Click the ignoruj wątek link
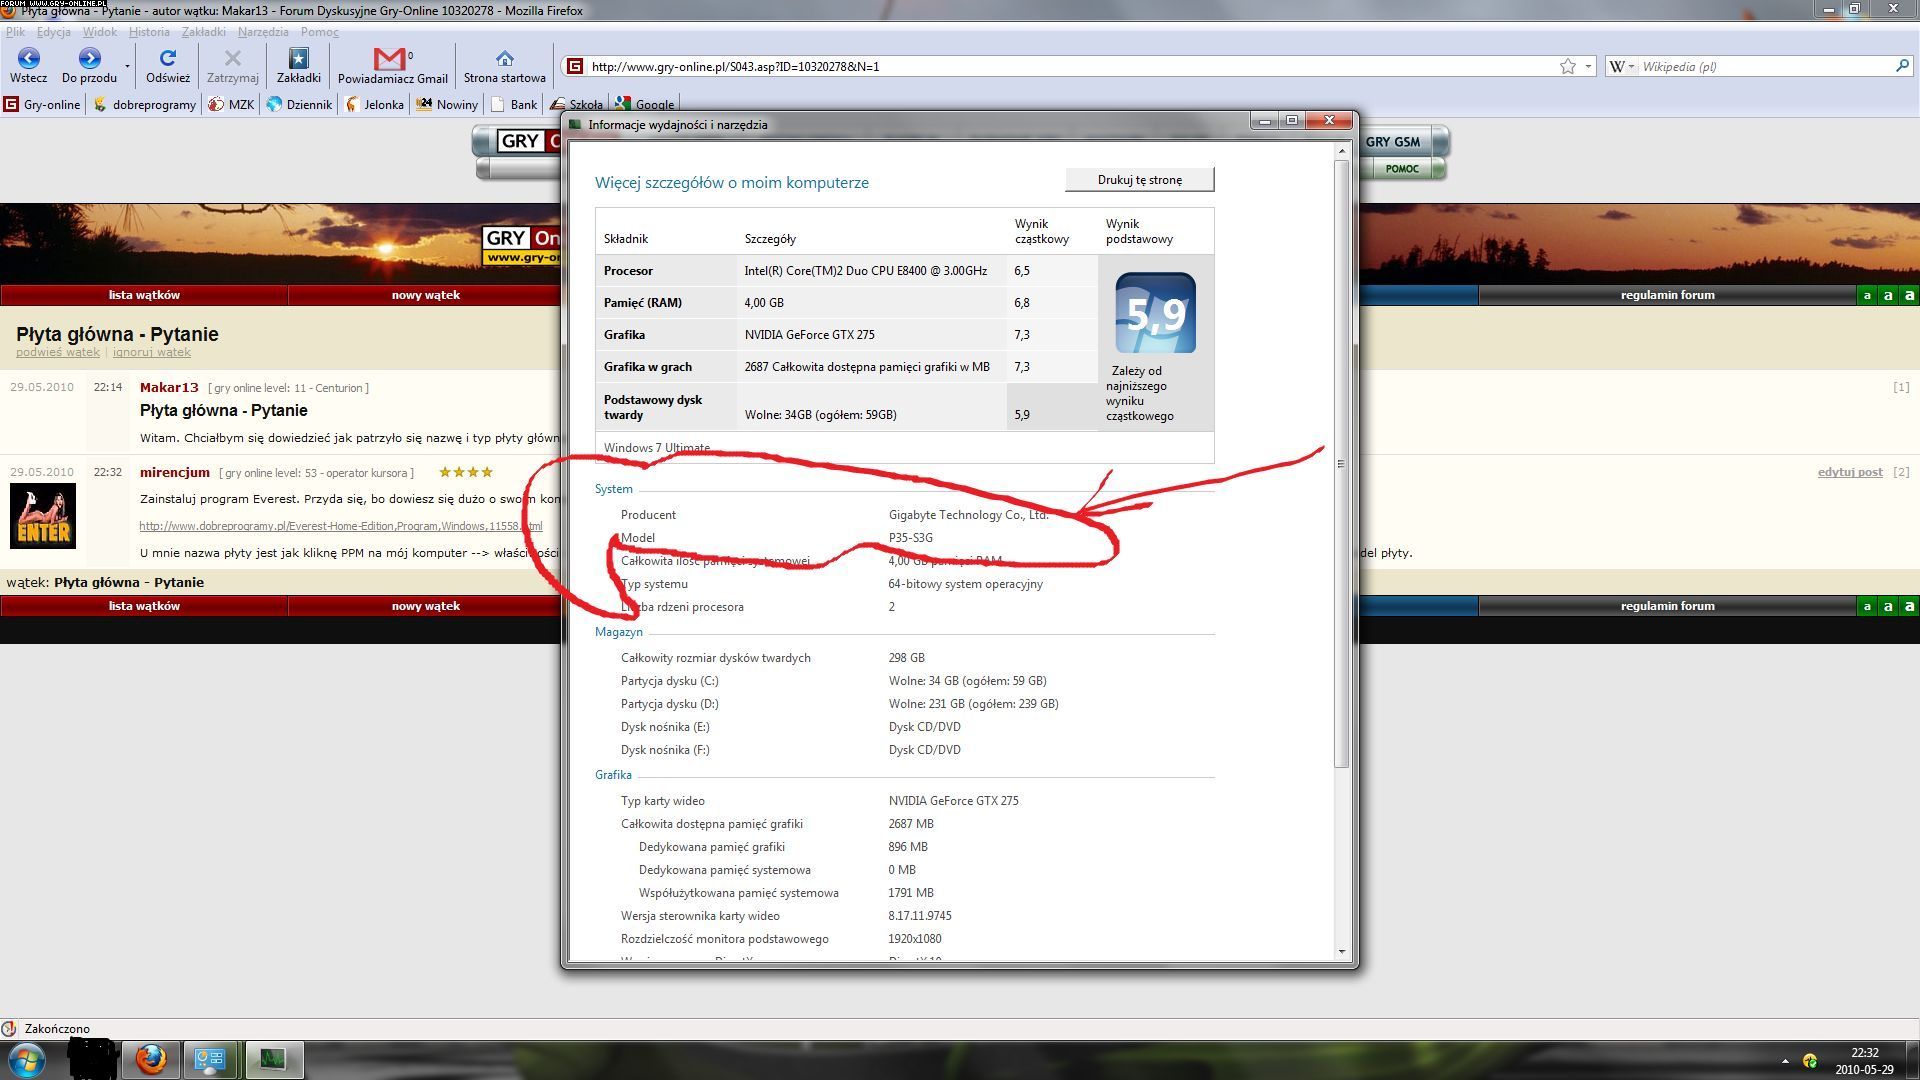Viewport: 1920px width, 1080px height. 151,352
